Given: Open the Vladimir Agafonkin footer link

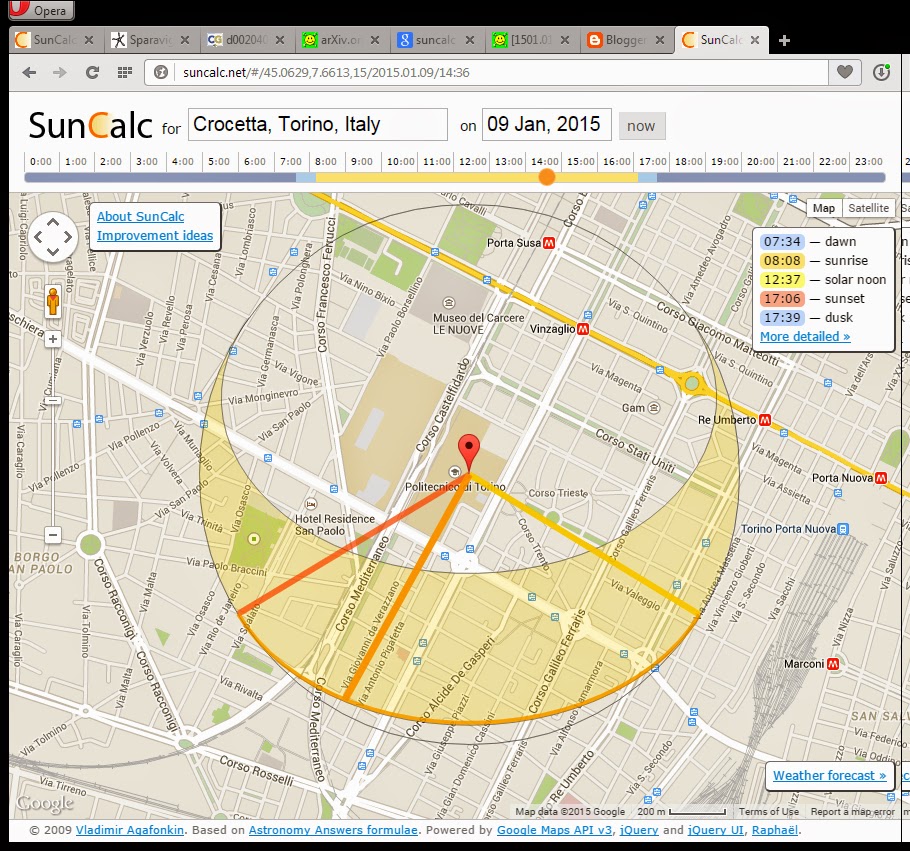Looking at the screenshot, I should click(x=130, y=830).
